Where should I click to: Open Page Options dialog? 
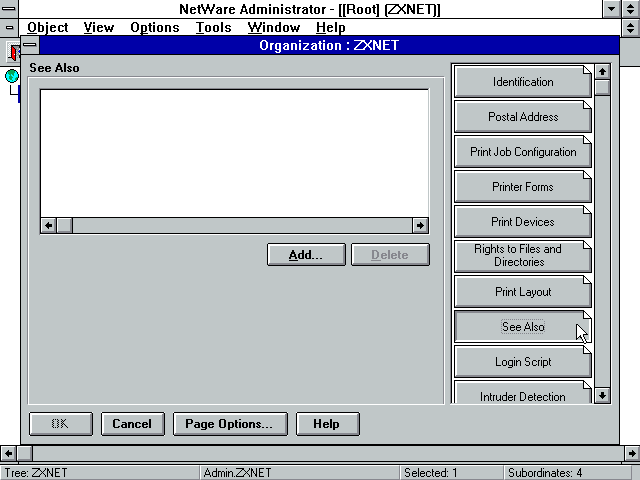(229, 424)
